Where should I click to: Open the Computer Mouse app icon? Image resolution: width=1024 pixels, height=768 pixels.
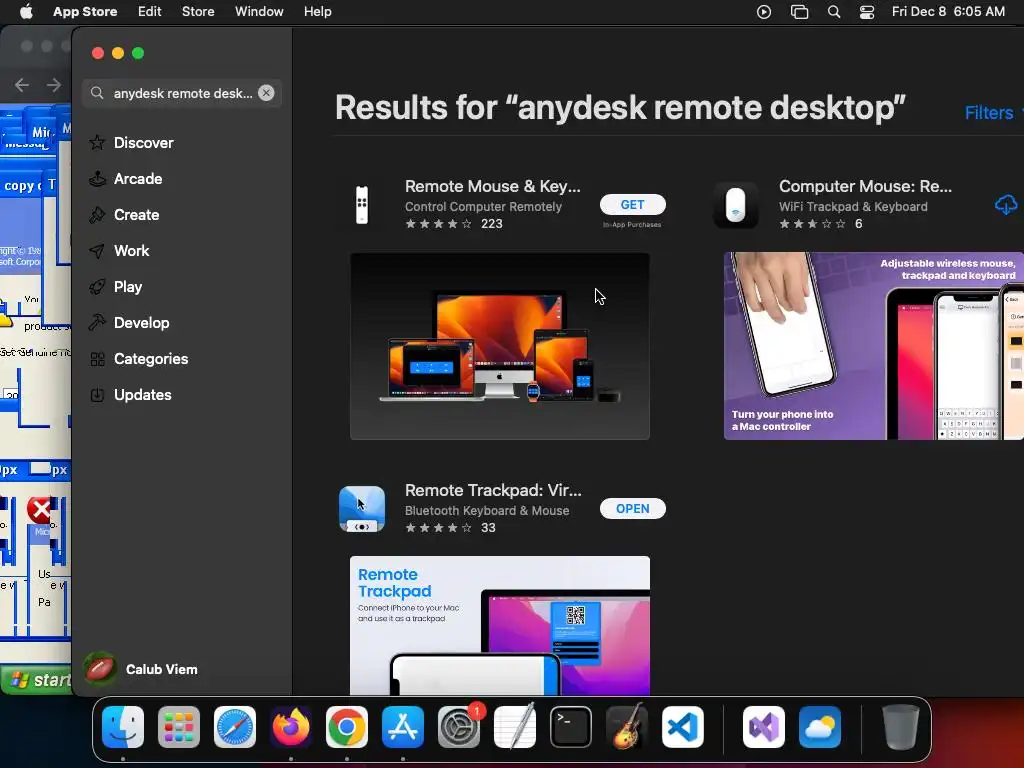click(736, 204)
